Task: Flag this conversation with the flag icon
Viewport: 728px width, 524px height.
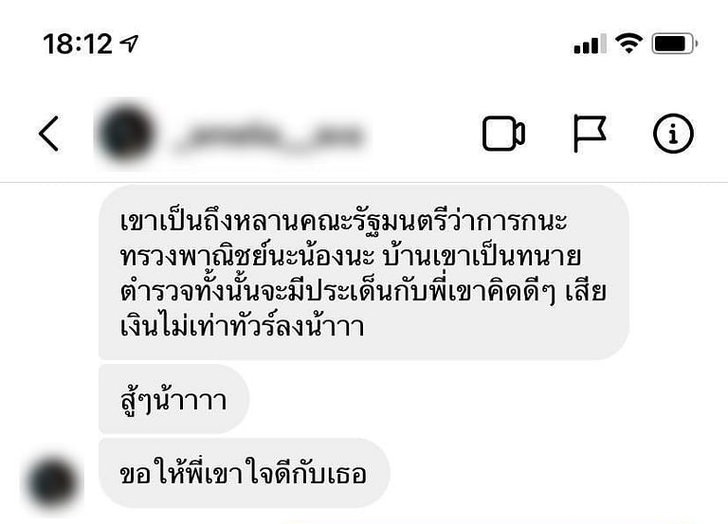Action: (x=590, y=134)
